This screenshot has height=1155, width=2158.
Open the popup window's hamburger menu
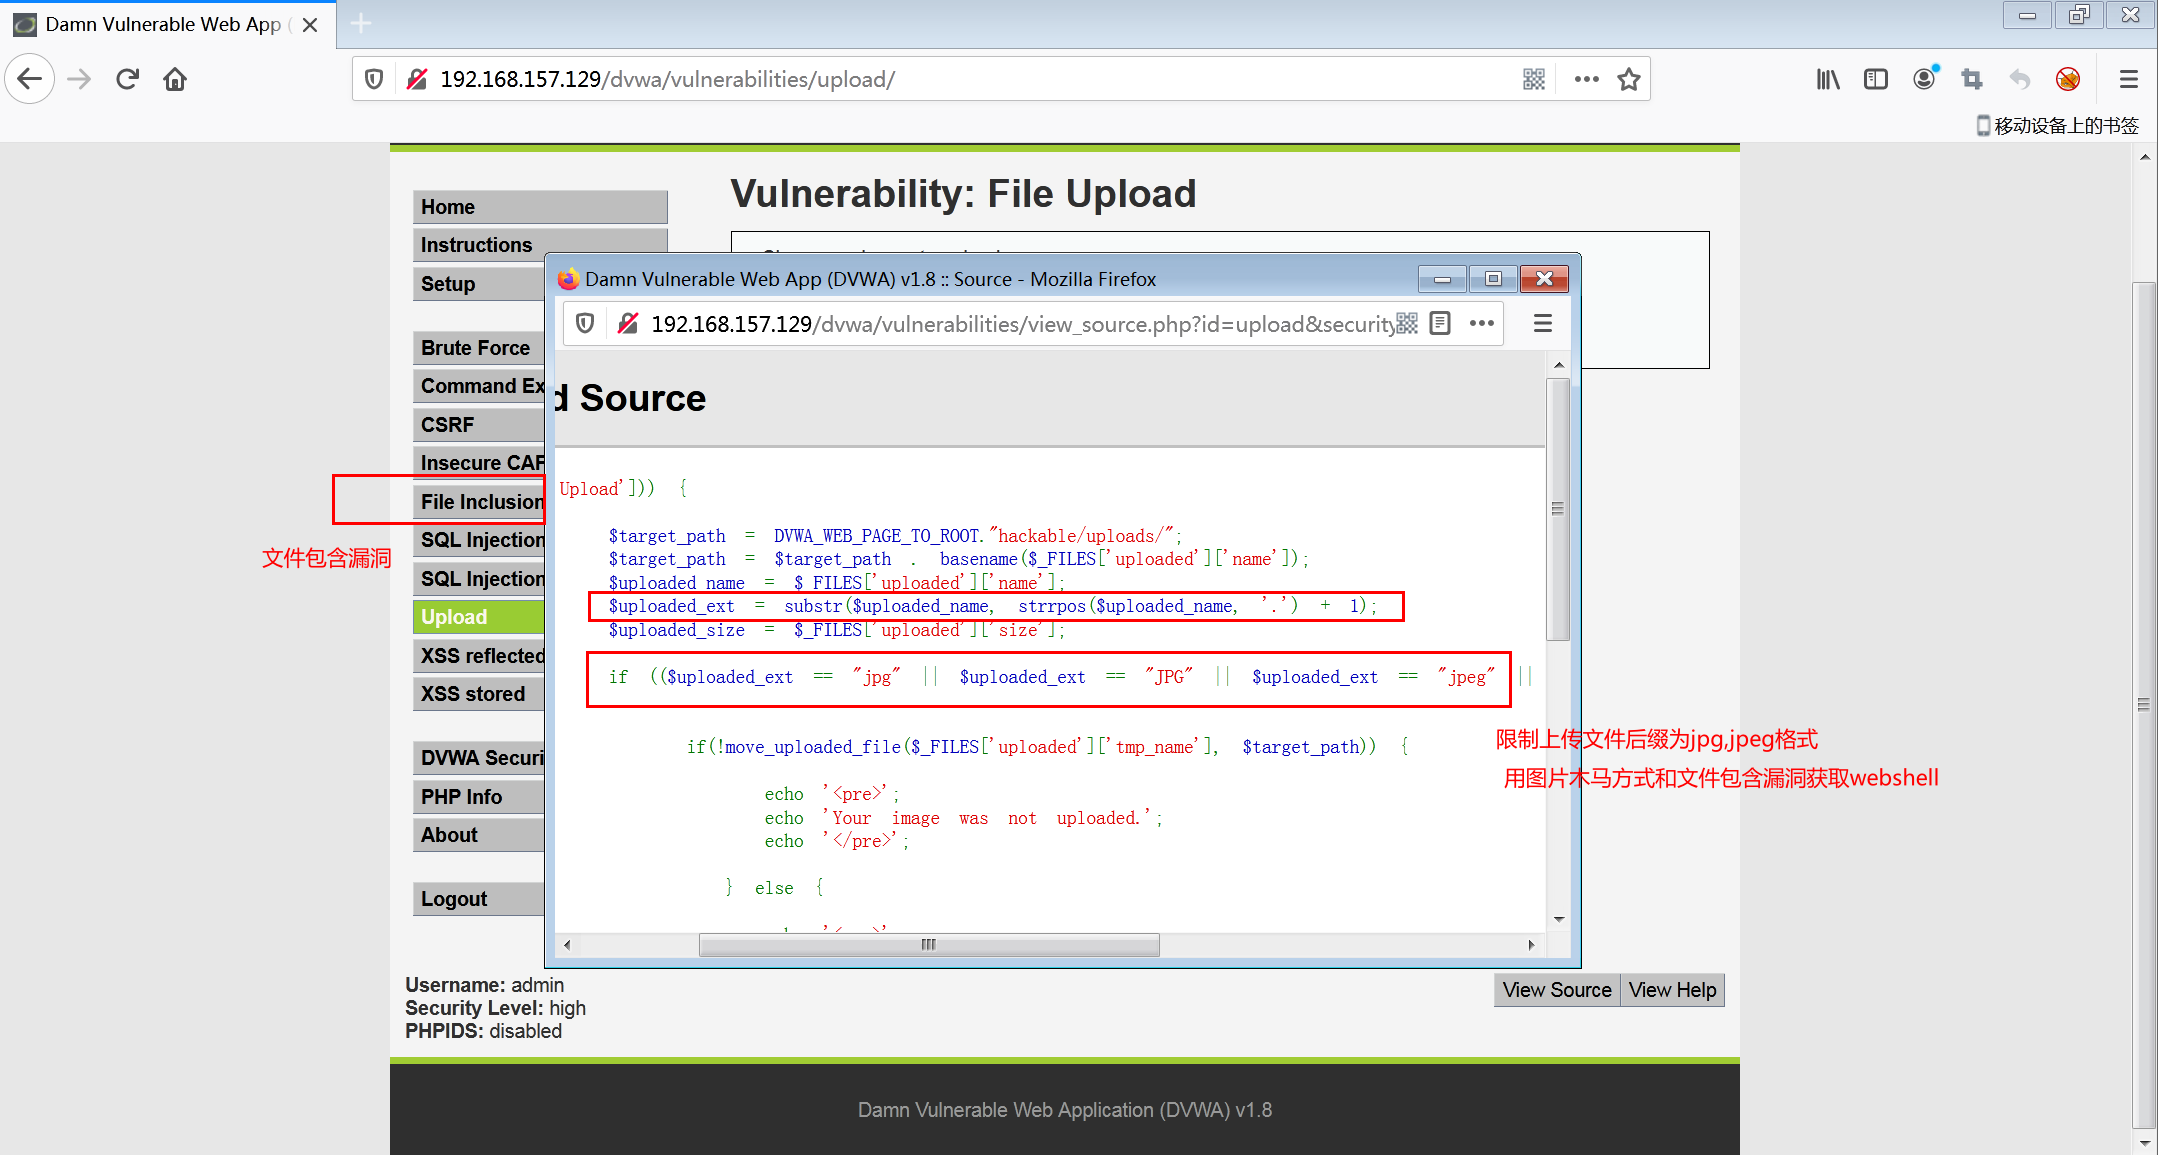pos(1543,323)
